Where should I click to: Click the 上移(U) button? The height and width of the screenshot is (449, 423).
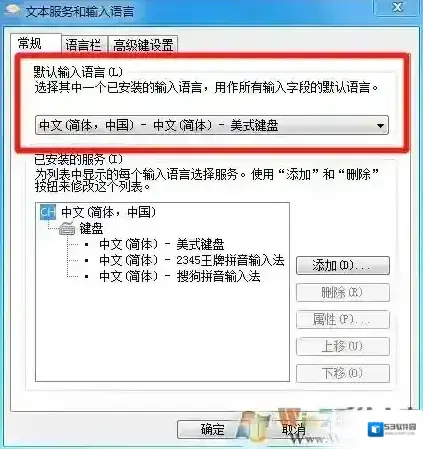click(343, 346)
